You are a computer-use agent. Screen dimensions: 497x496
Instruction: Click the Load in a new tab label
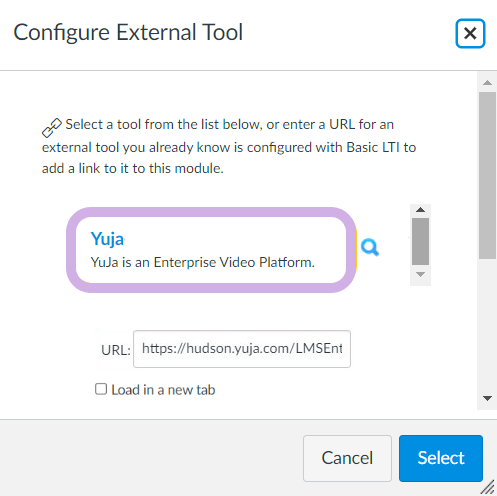coord(163,390)
